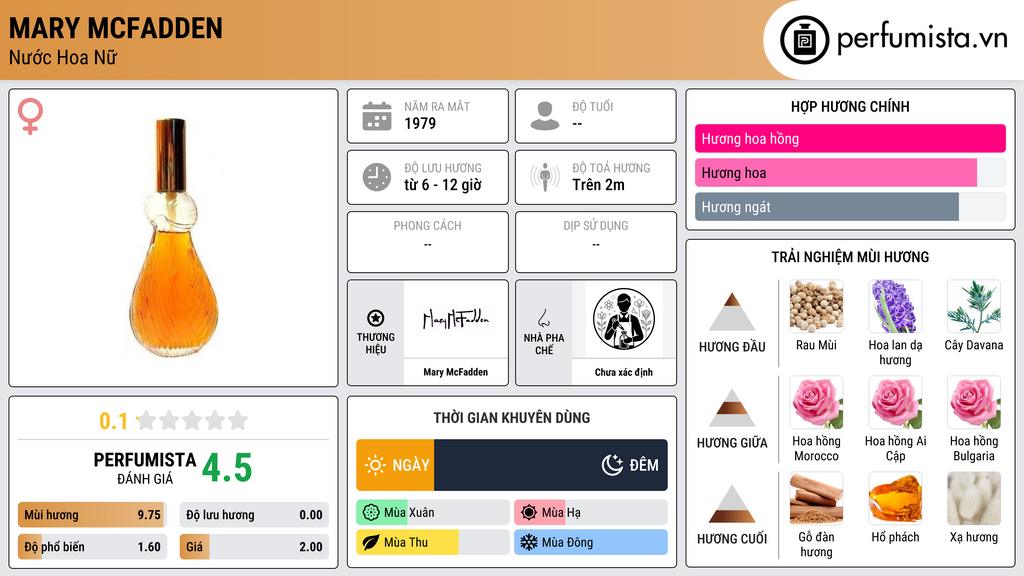Click the Dịp sử dụng card

pyautogui.click(x=596, y=242)
